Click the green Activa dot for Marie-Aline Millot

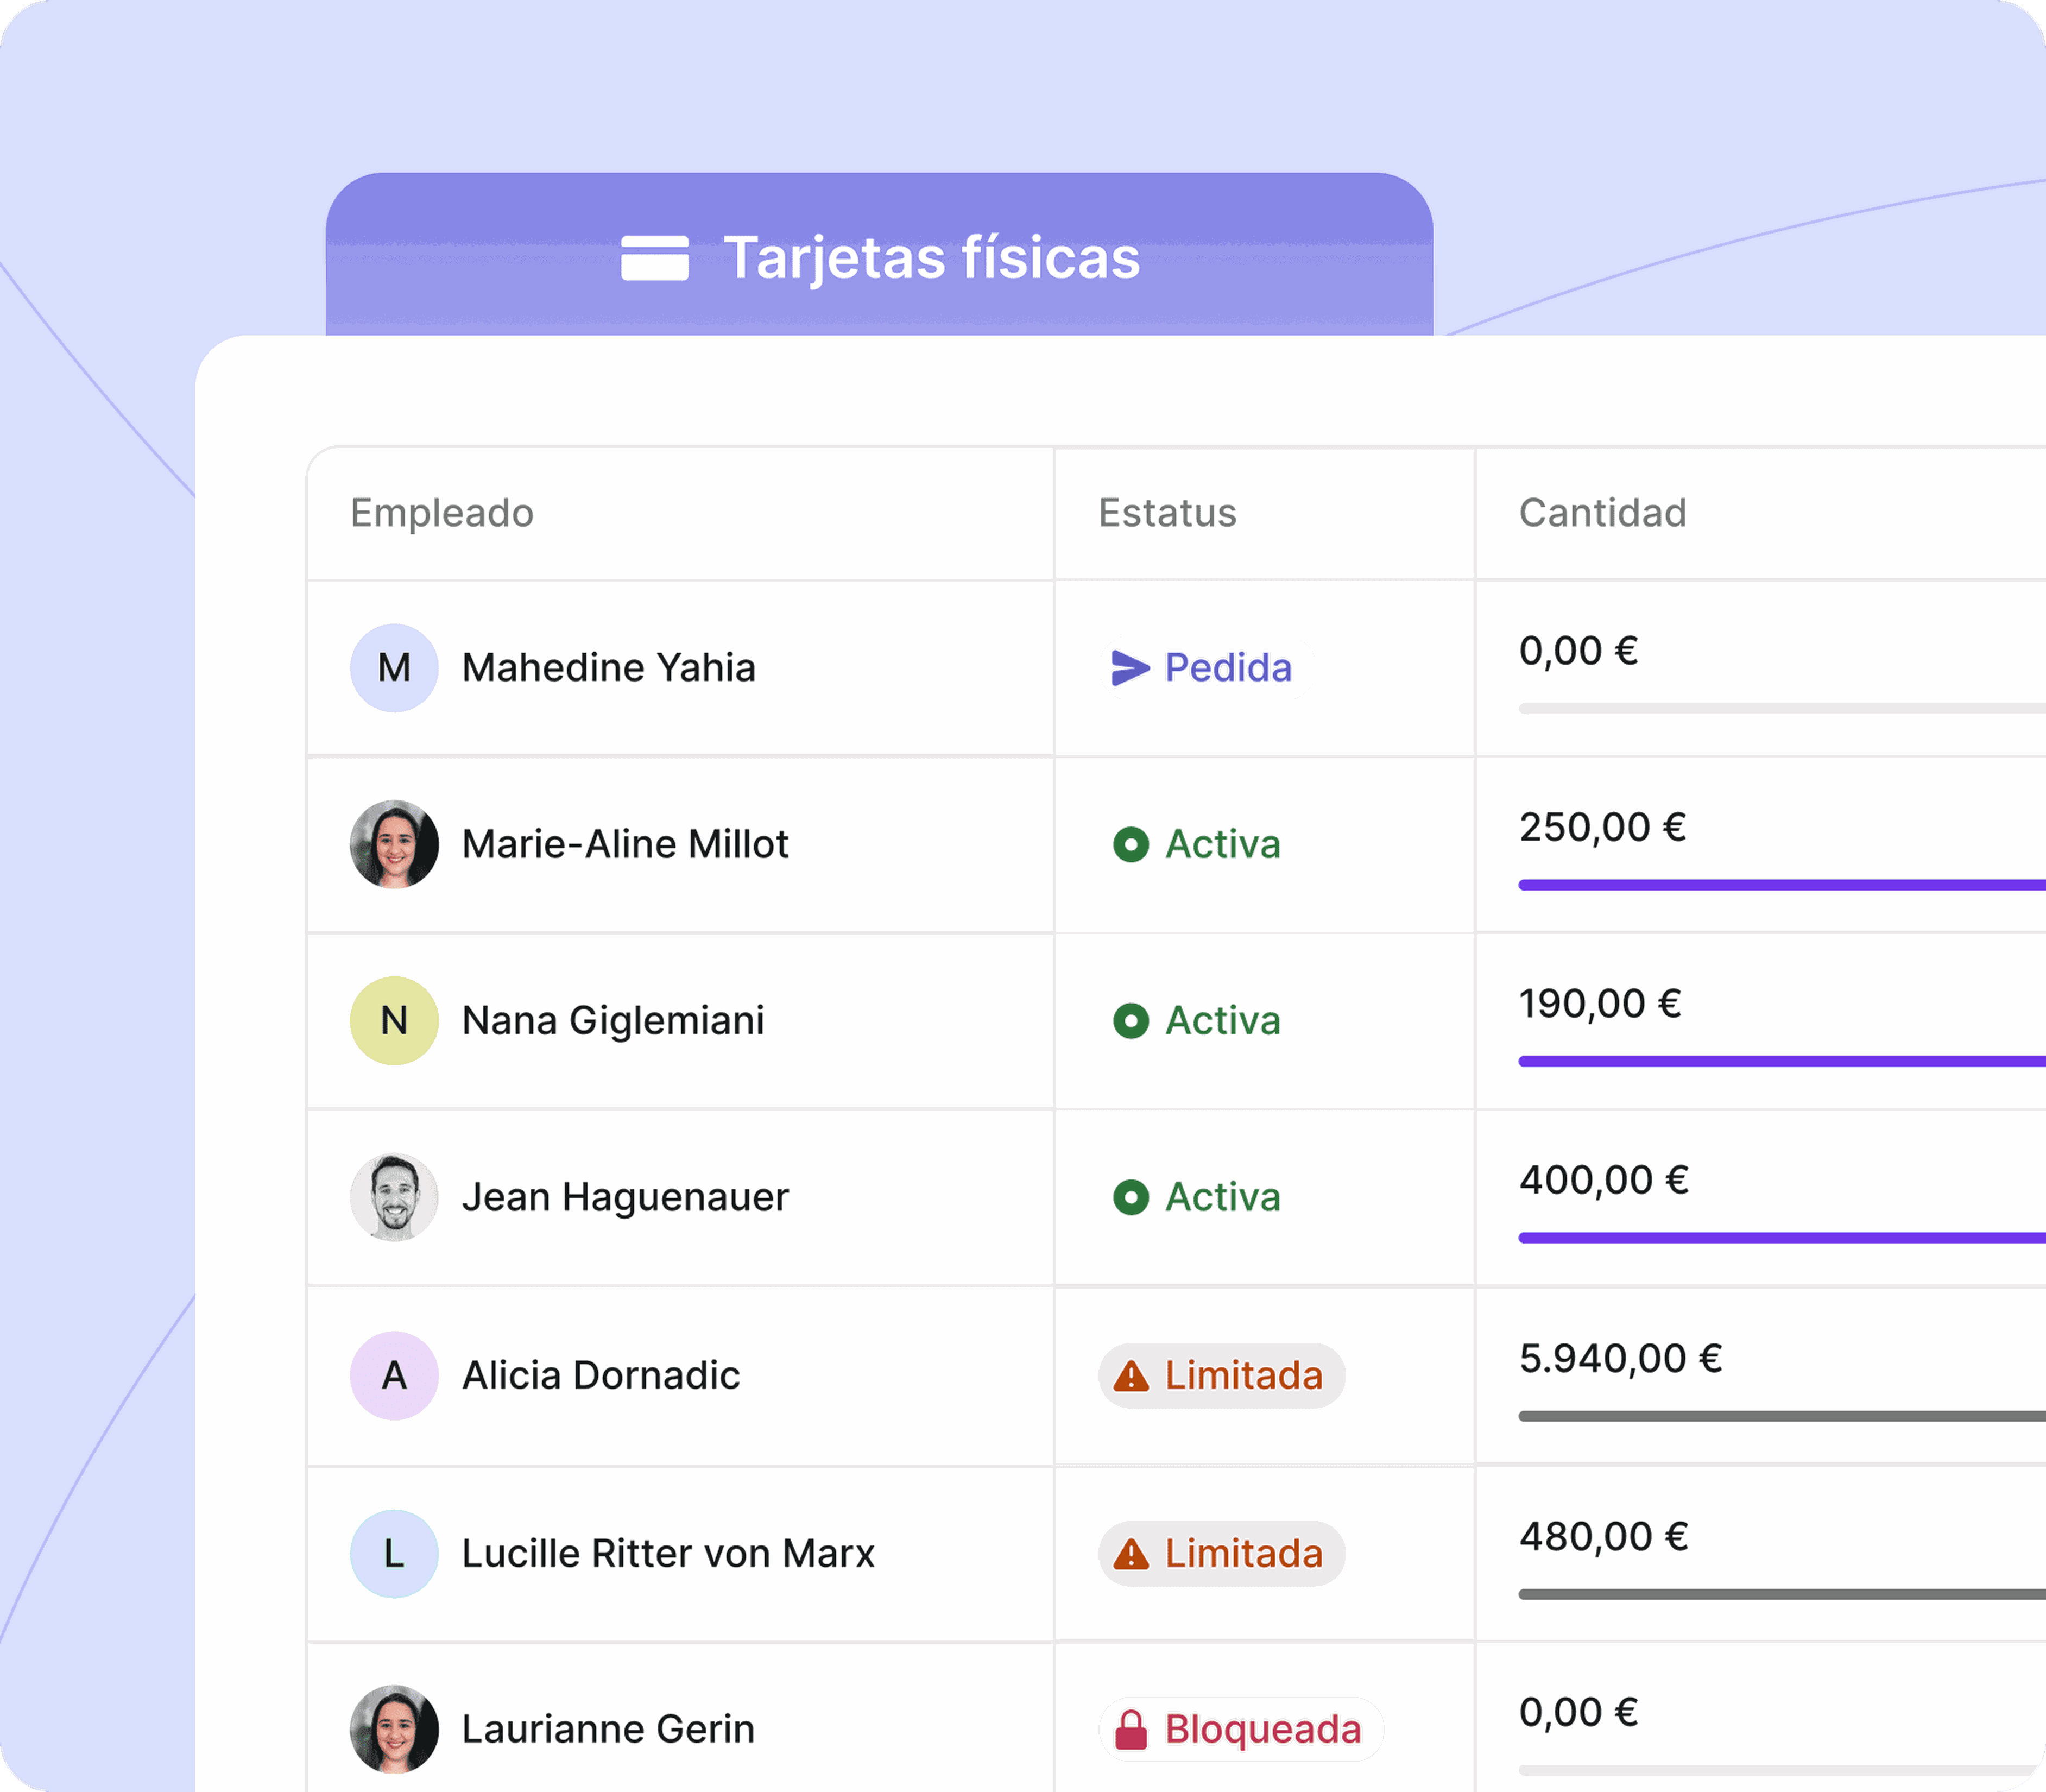click(x=1131, y=844)
